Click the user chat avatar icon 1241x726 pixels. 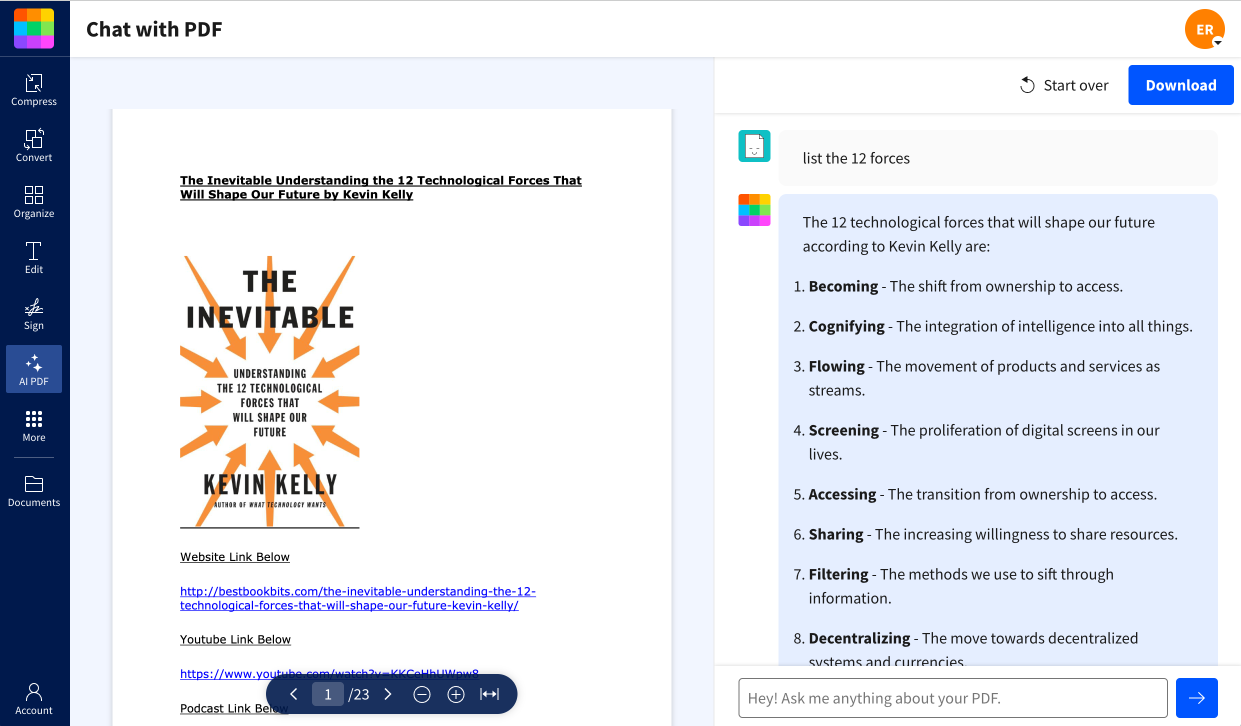tap(754, 146)
